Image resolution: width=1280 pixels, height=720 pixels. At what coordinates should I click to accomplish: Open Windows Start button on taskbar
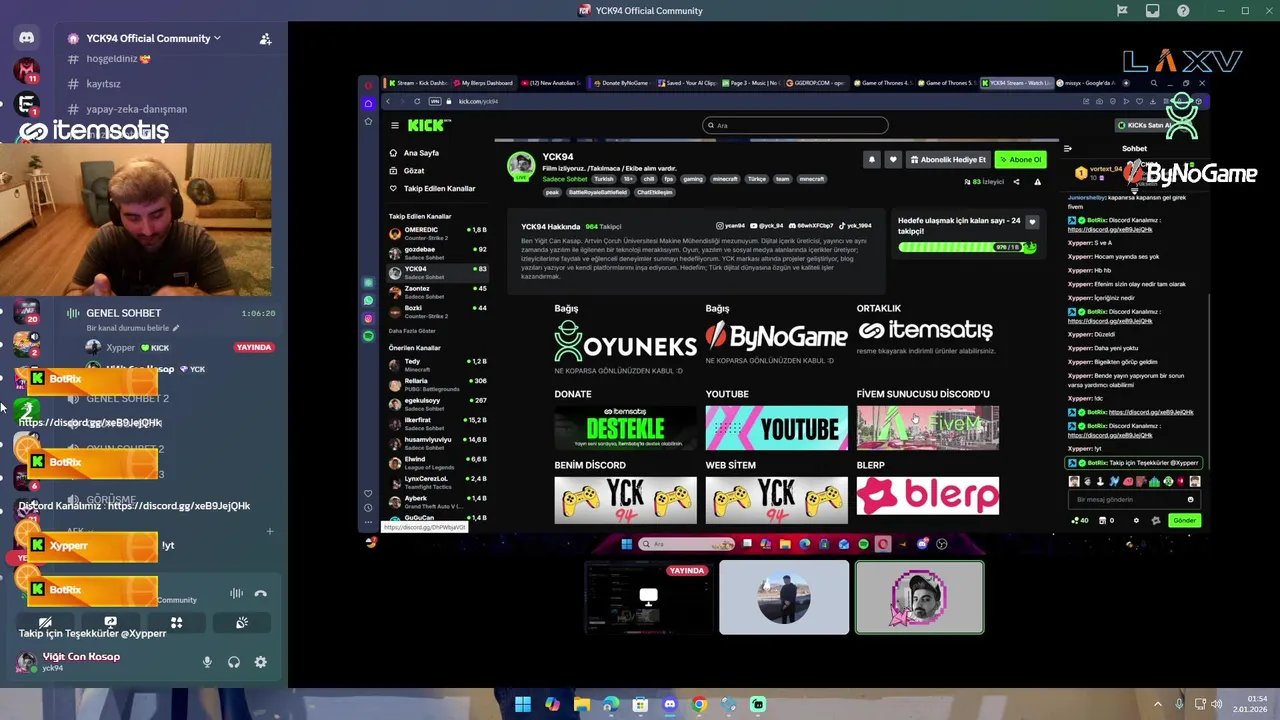pos(522,704)
